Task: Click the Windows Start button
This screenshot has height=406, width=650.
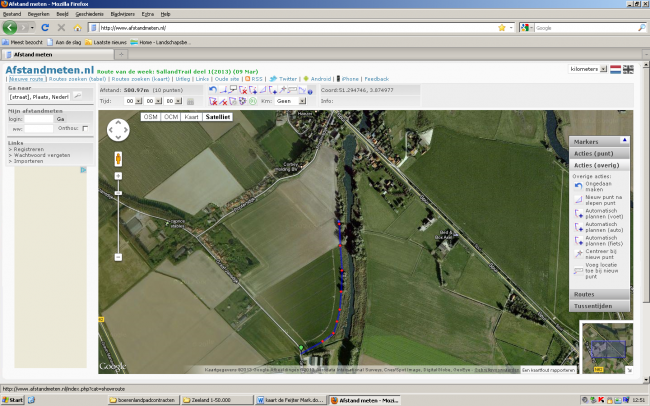Action: coord(13,400)
